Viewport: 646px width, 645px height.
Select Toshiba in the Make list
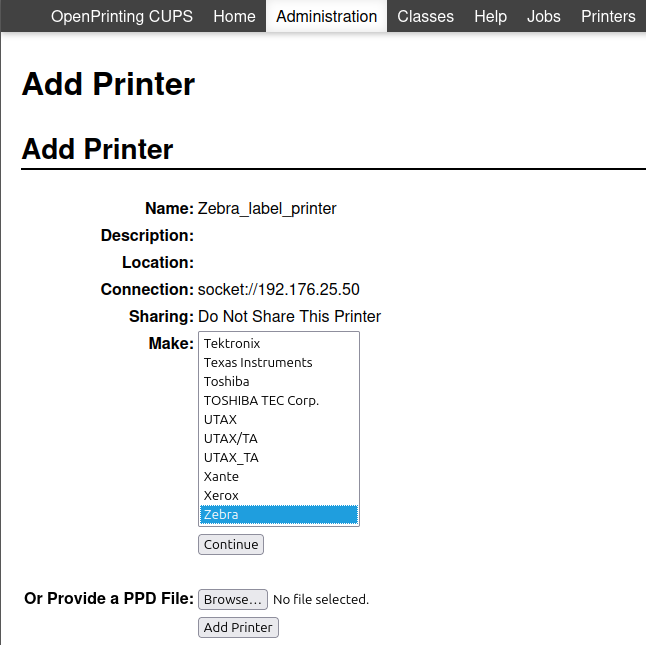coord(227,382)
